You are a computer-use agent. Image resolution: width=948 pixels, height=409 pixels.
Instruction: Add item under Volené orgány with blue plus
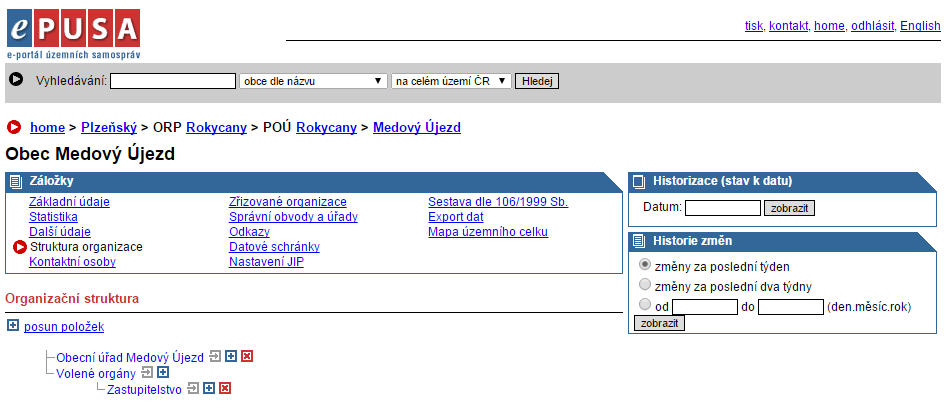tap(163, 373)
